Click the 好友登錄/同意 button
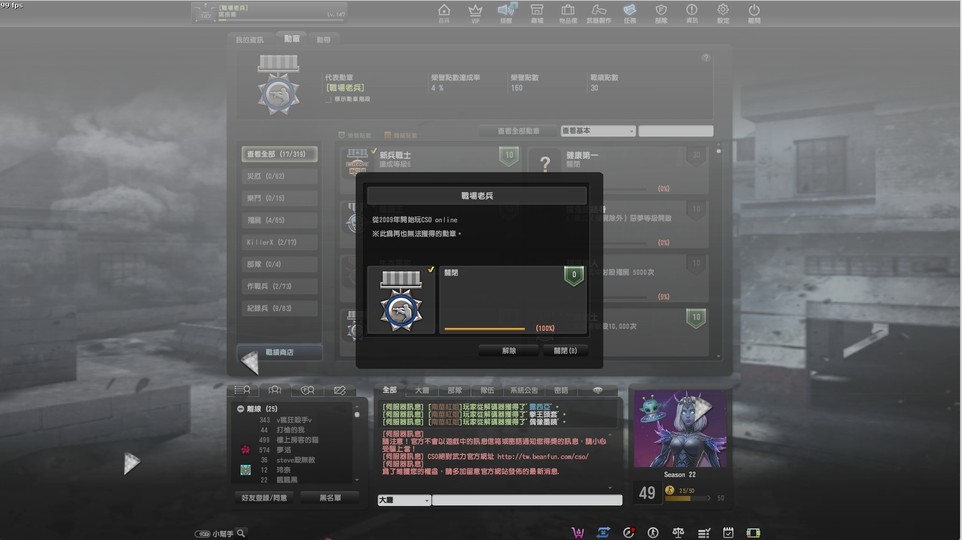This screenshot has width=962, height=540. 264,498
